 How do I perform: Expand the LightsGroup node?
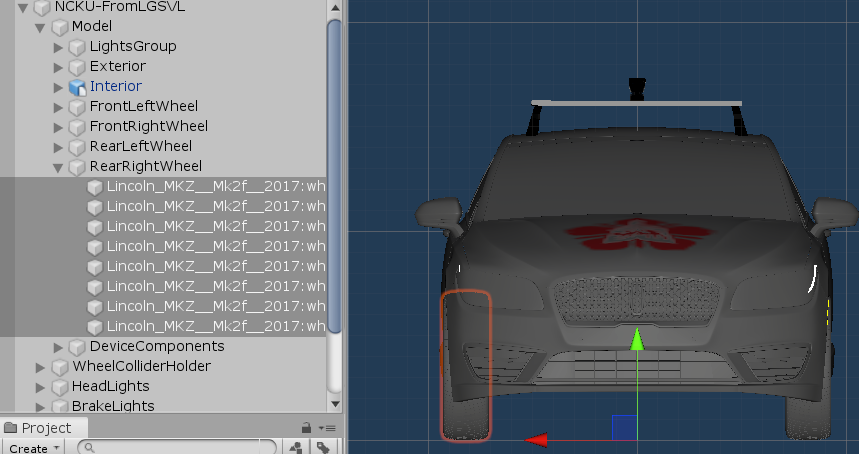point(58,48)
